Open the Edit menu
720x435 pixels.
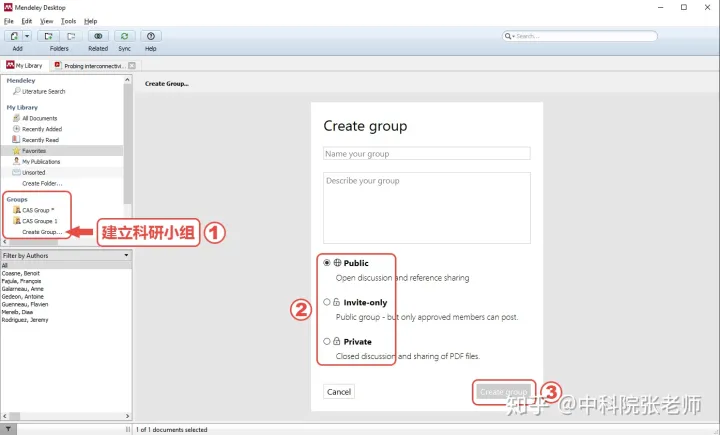point(27,21)
